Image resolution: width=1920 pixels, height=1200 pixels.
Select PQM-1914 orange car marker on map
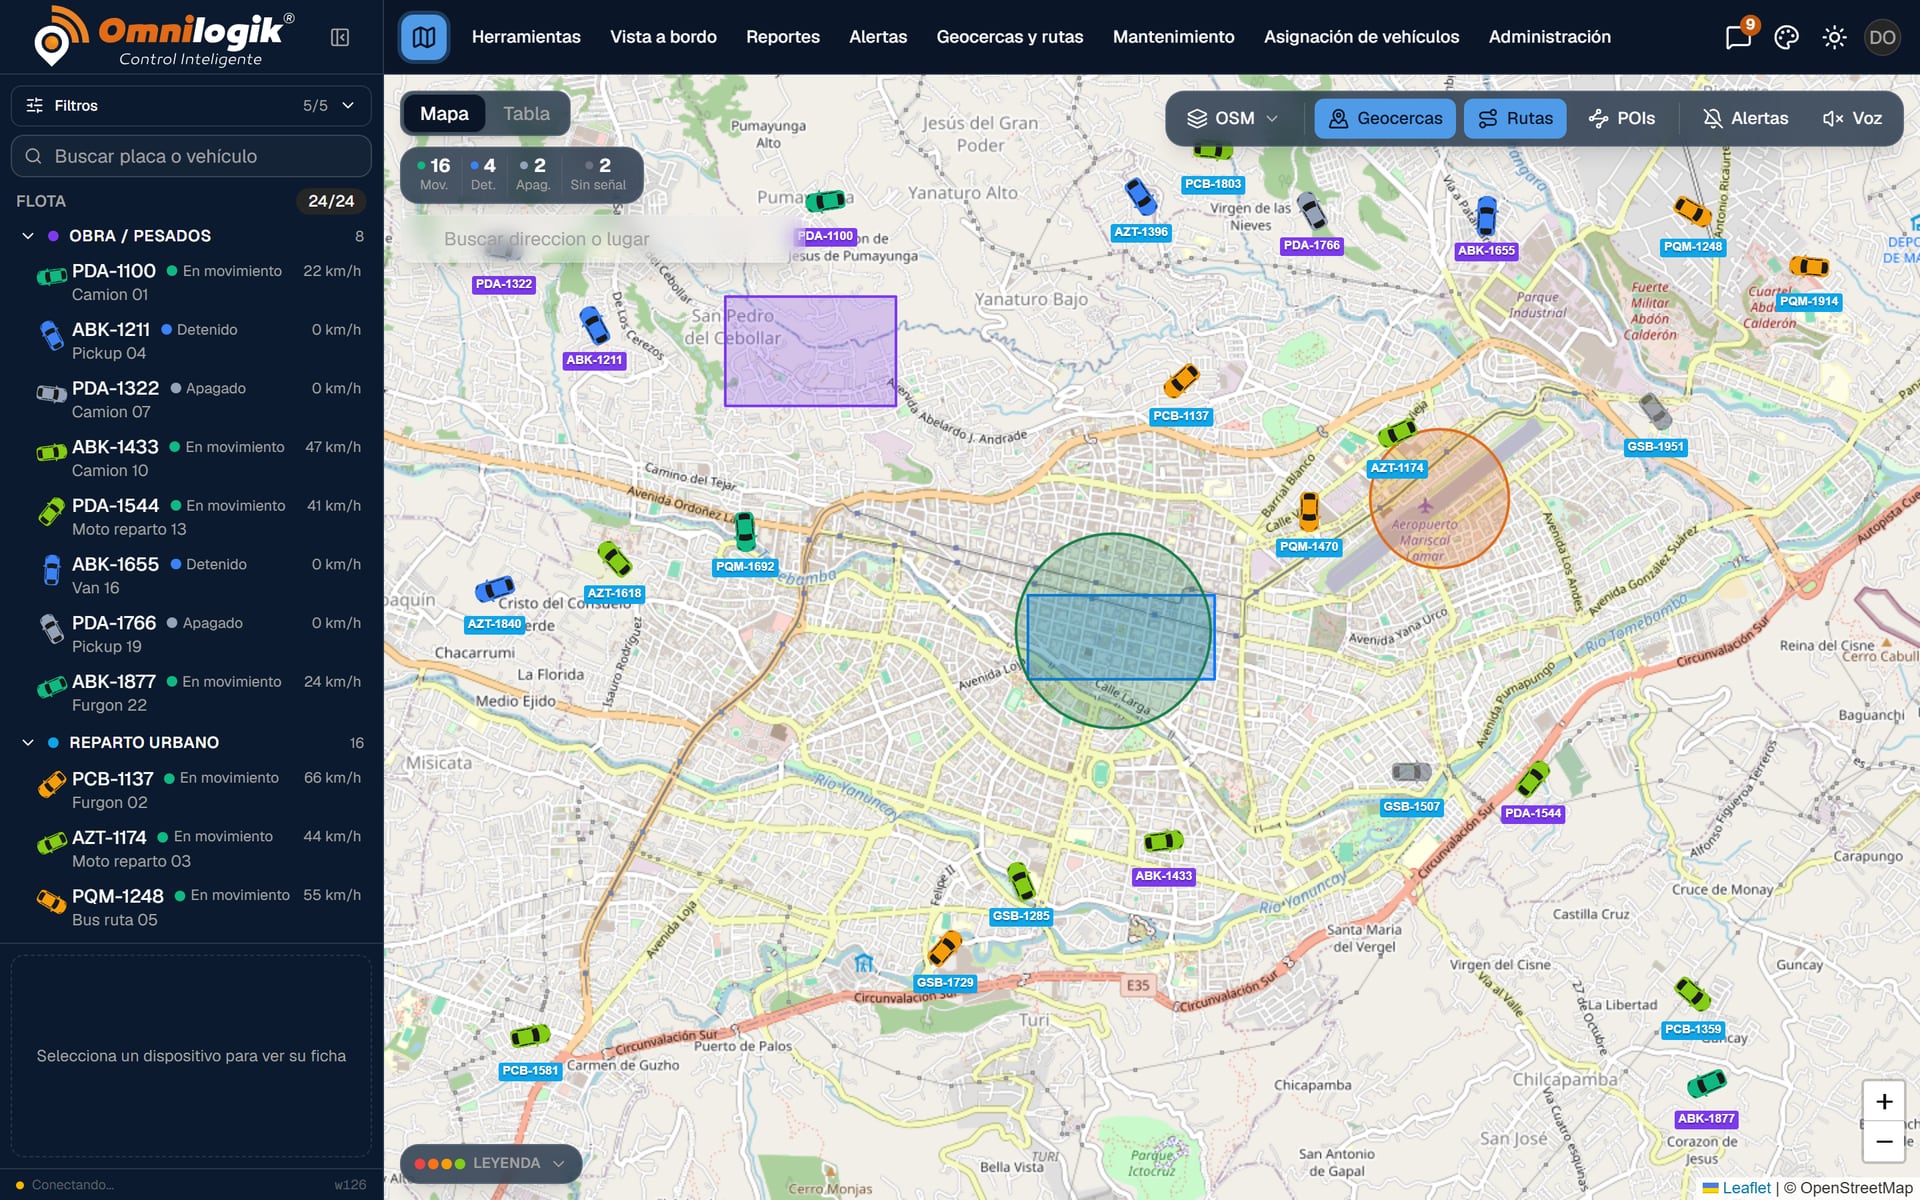tap(1808, 266)
